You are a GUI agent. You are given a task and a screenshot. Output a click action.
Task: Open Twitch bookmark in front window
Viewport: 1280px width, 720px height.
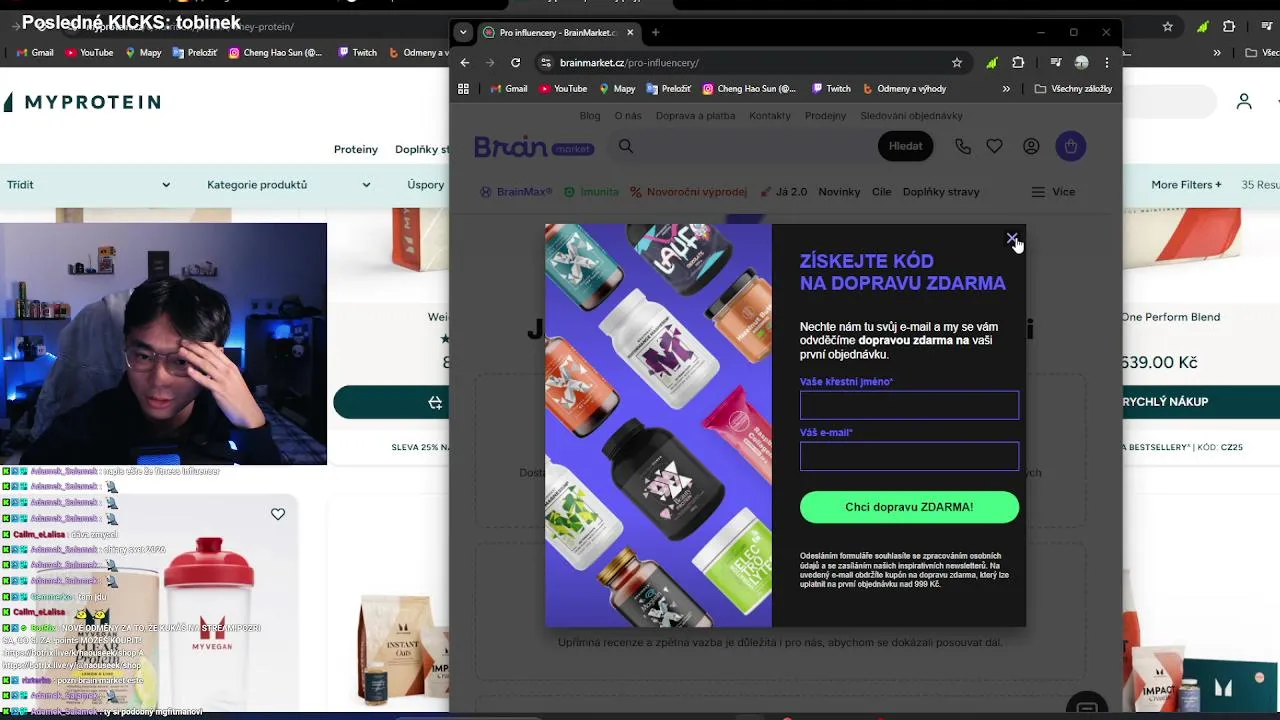pyautogui.click(x=831, y=88)
